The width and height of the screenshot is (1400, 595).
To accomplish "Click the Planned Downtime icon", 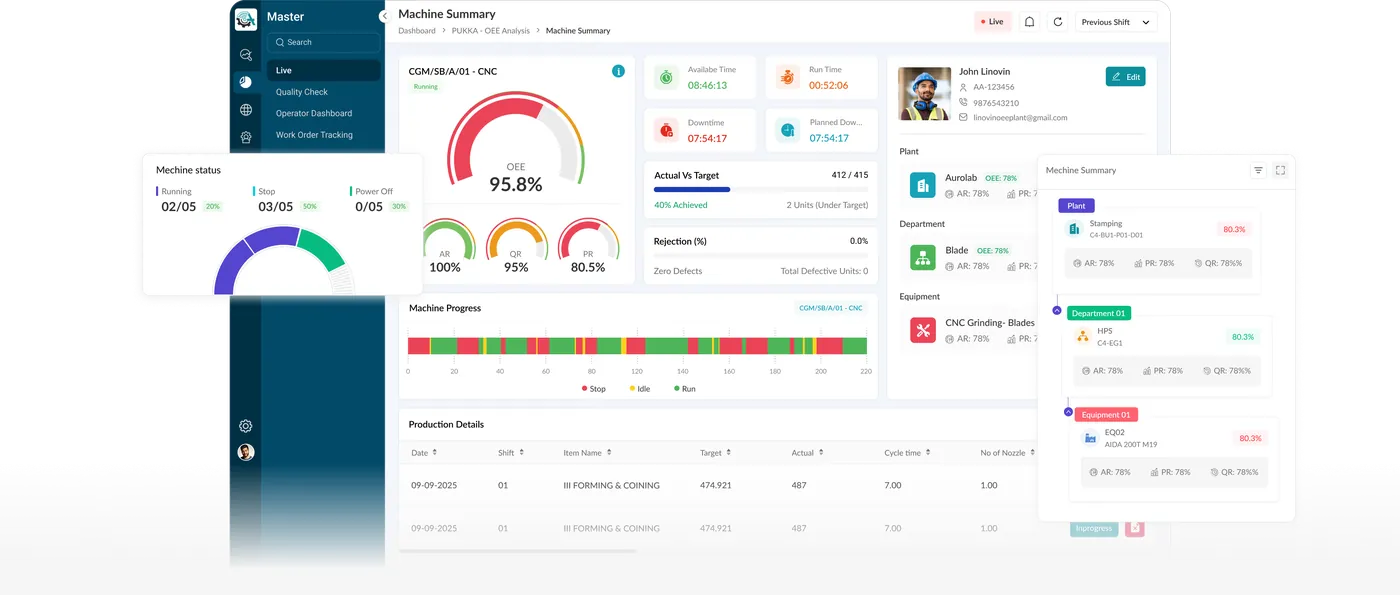I will click(788, 130).
